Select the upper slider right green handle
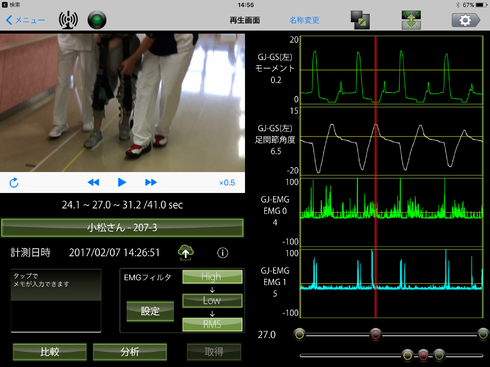 point(483,334)
